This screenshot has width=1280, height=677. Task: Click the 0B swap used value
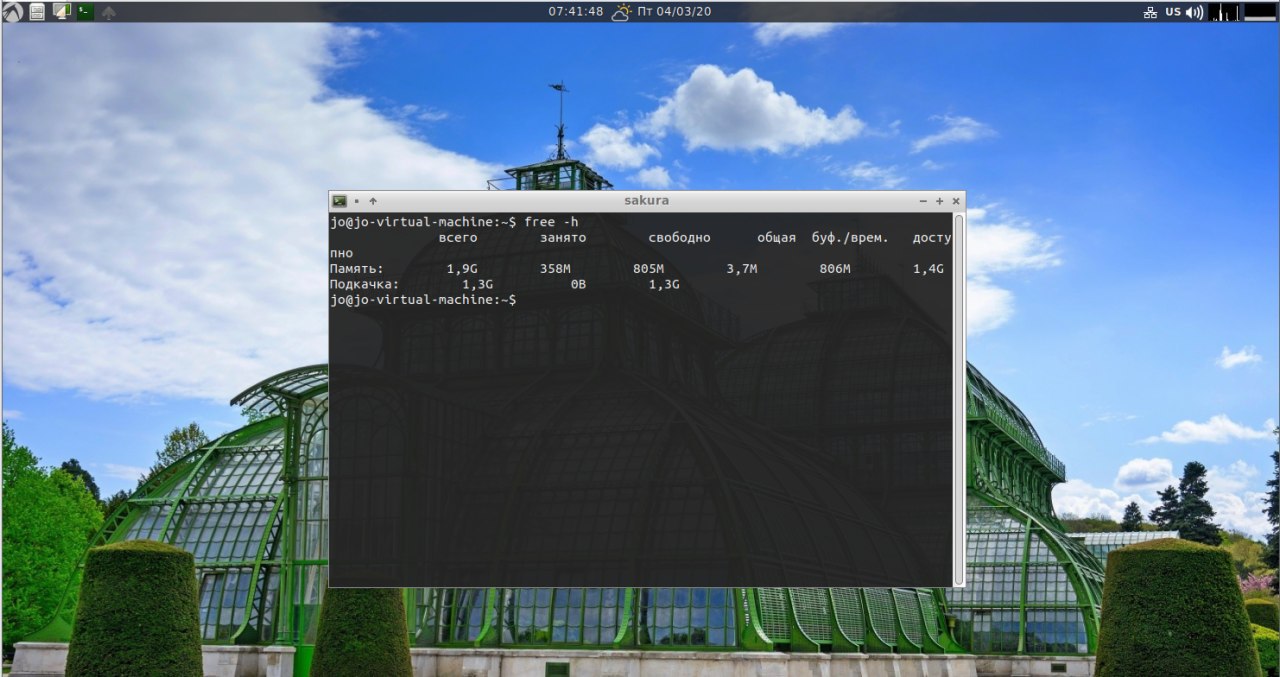(x=578, y=284)
